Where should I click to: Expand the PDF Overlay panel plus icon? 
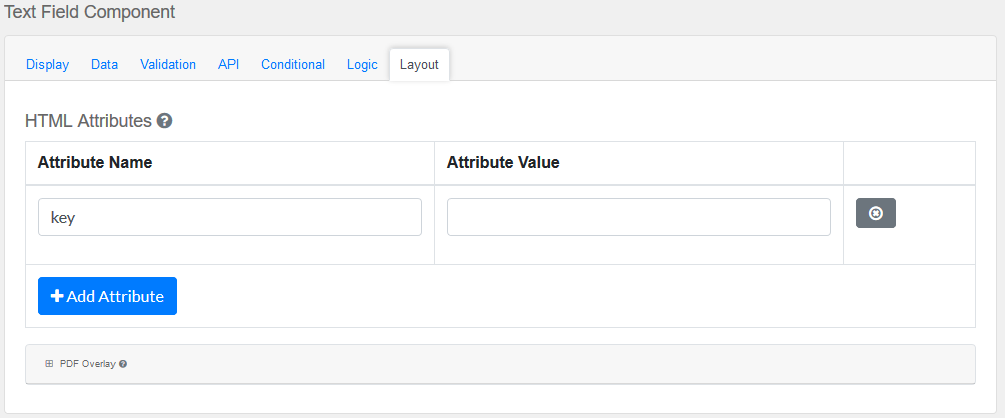[49, 364]
